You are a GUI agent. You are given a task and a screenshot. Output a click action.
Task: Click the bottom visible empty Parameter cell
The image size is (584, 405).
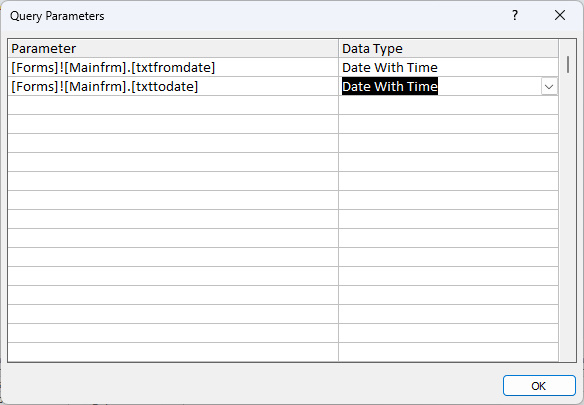click(173, 352)
